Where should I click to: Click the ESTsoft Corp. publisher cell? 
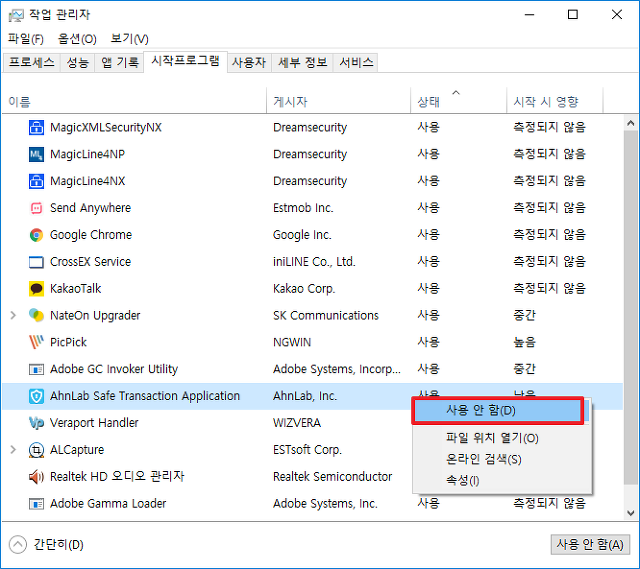(x=307, y=450)
